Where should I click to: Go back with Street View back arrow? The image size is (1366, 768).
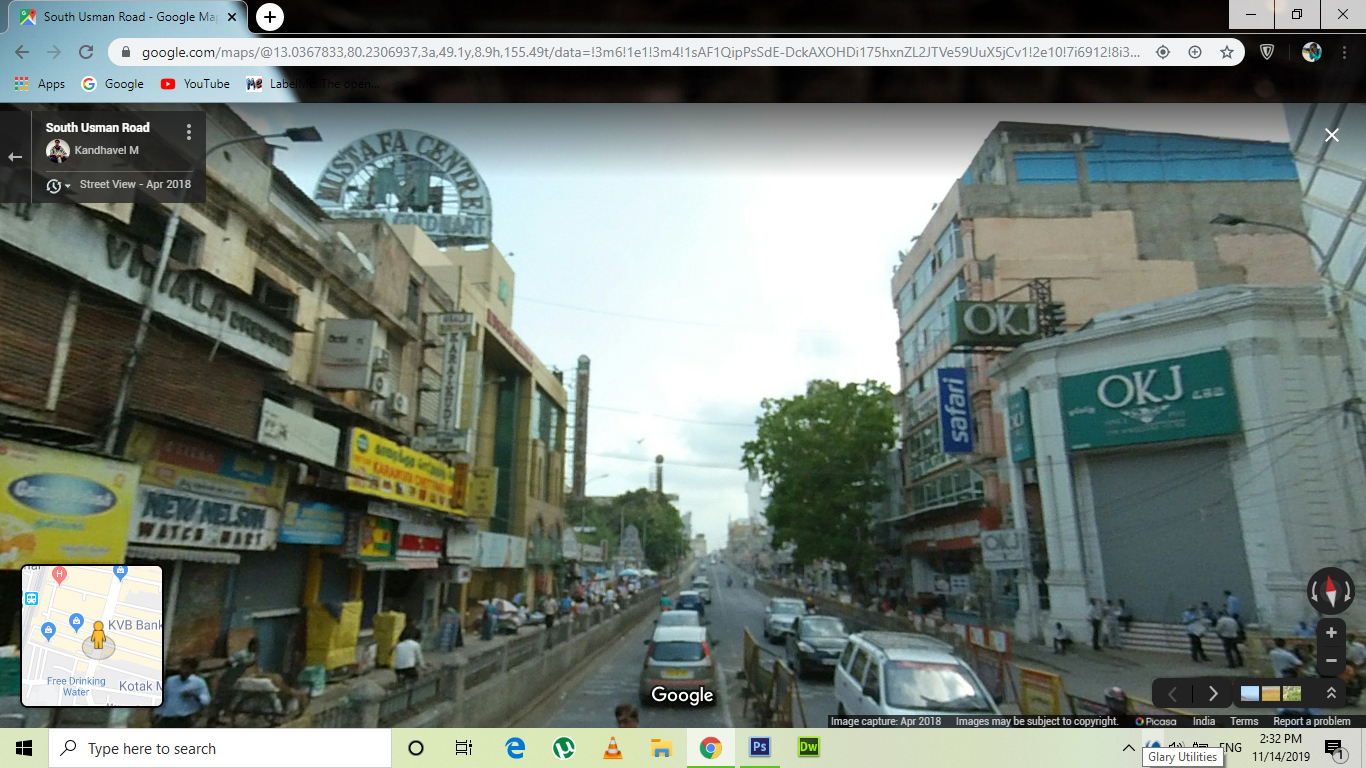point(15,157)
